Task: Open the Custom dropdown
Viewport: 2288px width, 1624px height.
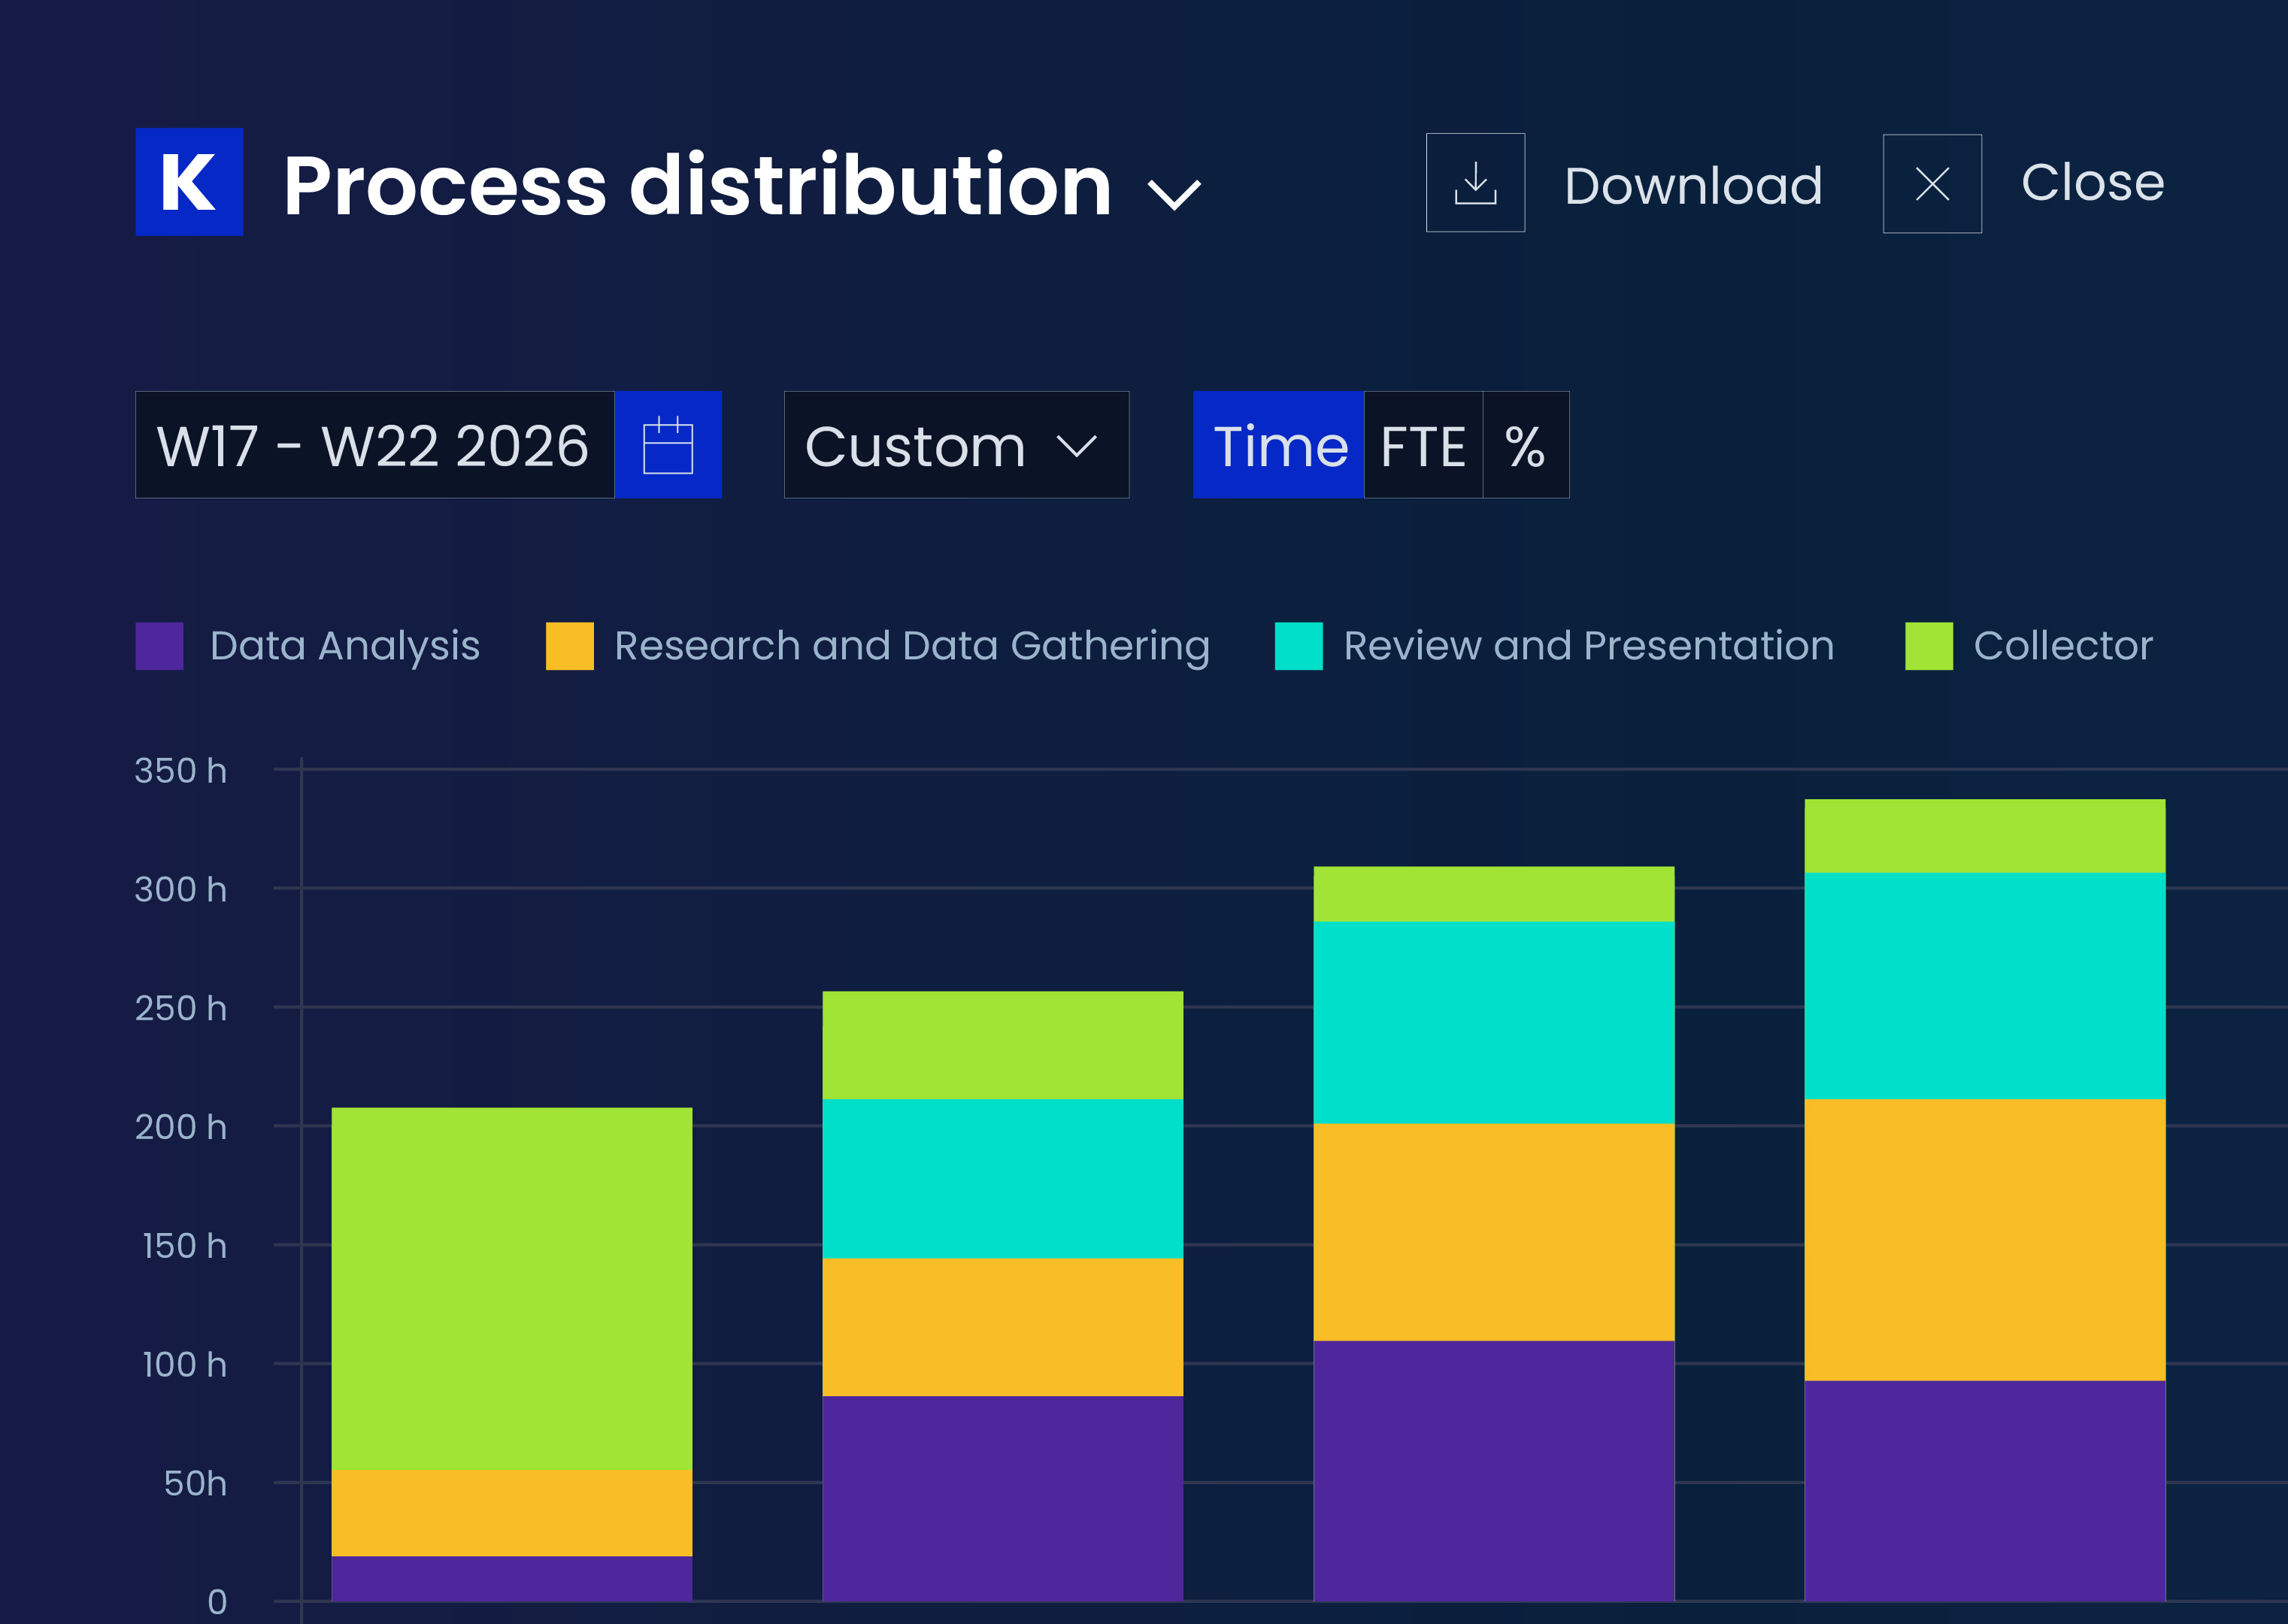Action: (956, 445)
